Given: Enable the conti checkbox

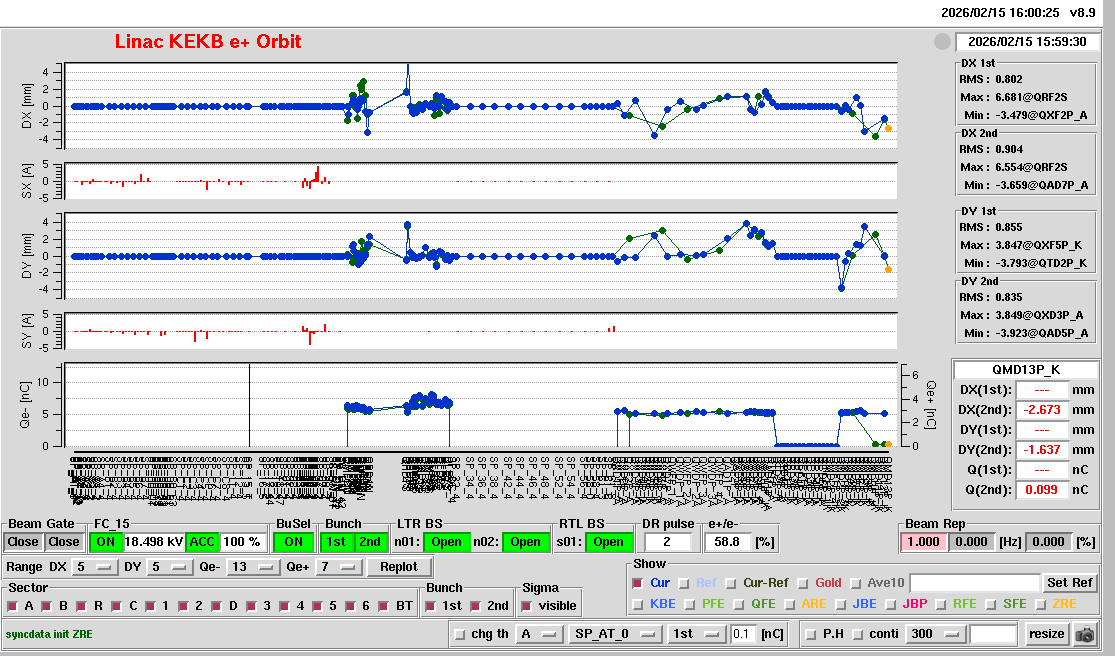Looking at the screenshot, I should coord(858,634).
